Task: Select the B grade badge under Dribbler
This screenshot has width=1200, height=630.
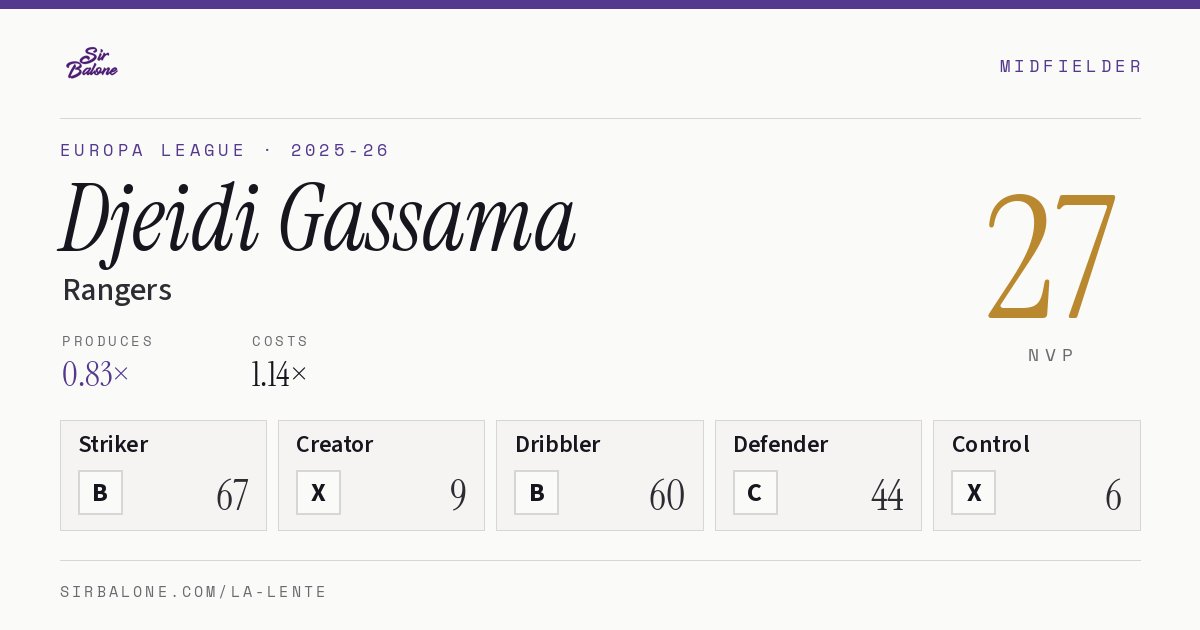Action: 537,493
